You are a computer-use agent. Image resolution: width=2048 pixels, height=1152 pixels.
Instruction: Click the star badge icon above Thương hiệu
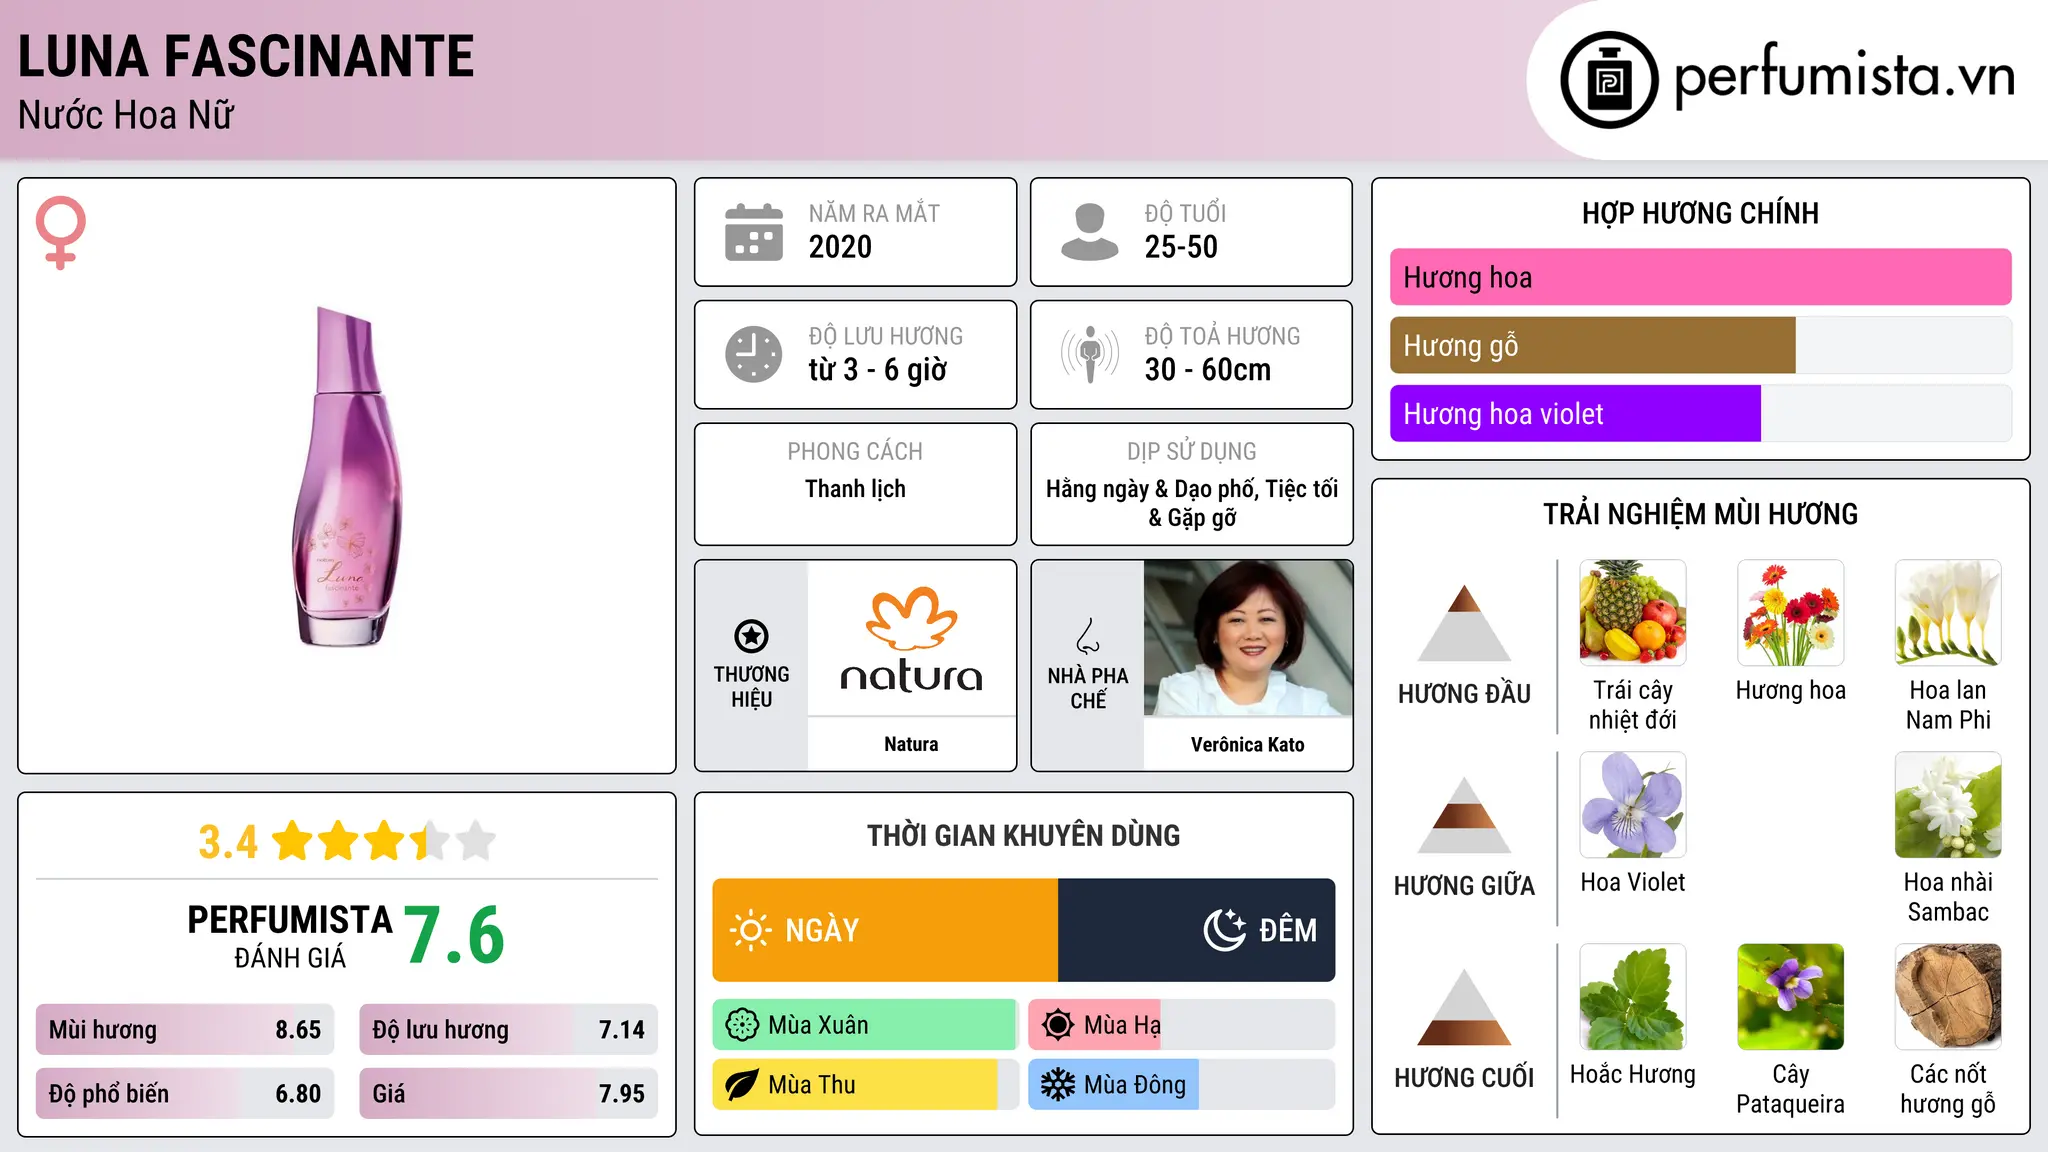751,636
